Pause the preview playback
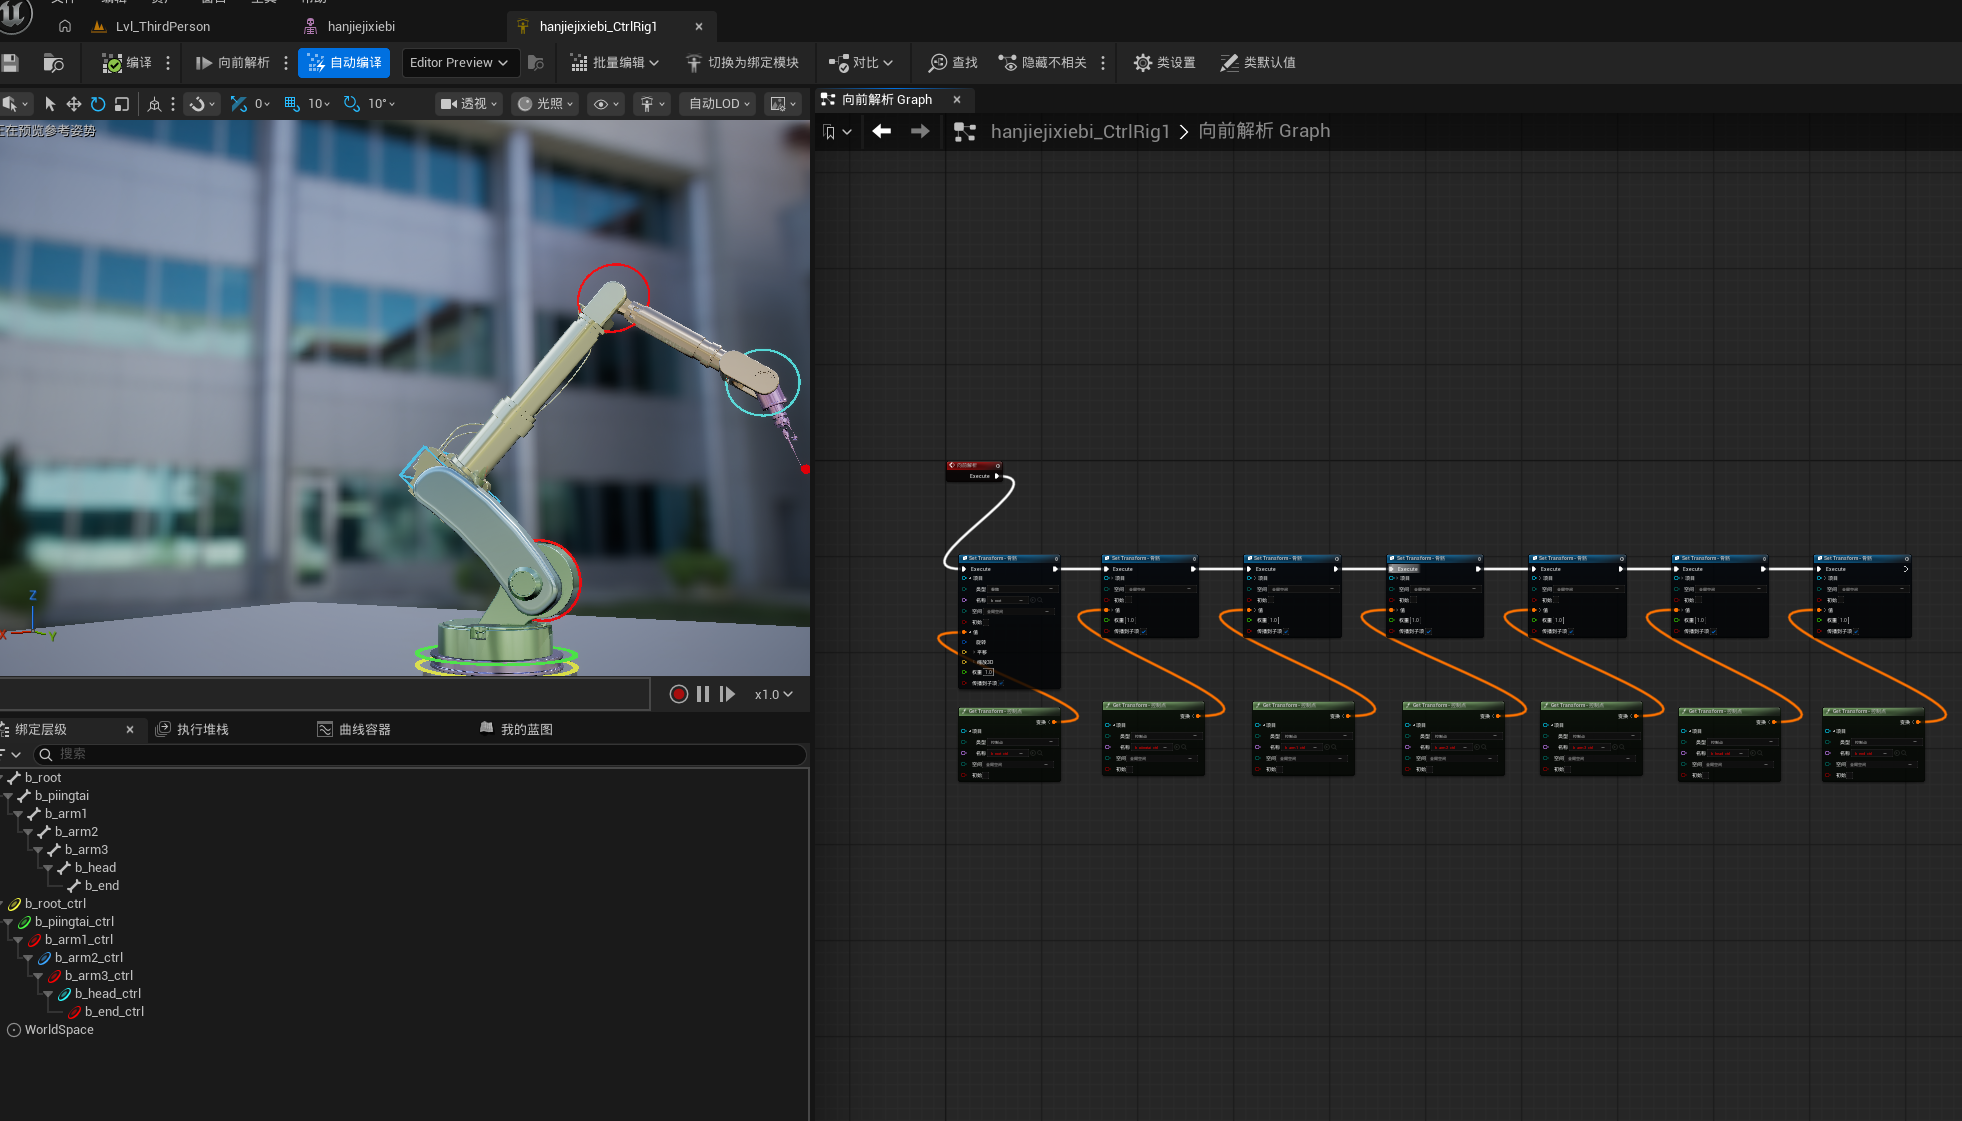The width and height of the screenshot is (1962, 1121). click(703, 694)
